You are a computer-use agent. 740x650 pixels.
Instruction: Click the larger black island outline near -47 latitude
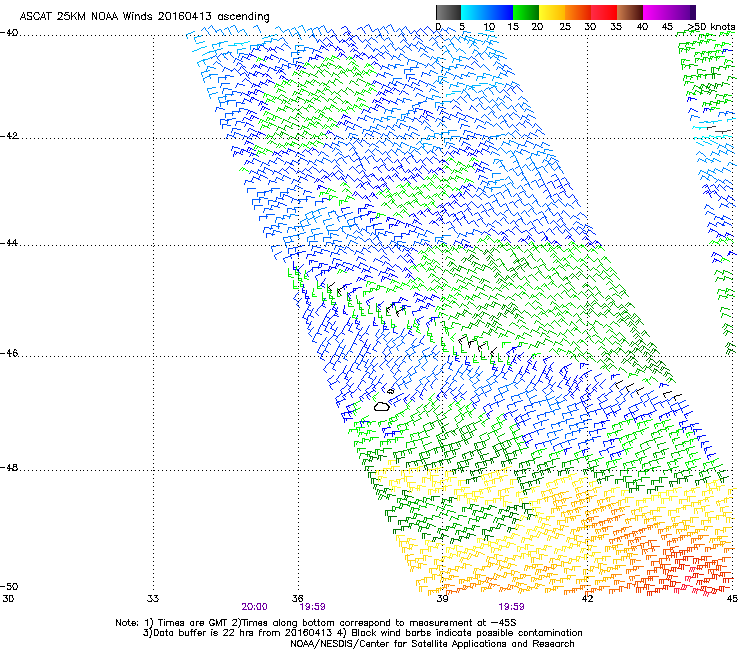coord(382,406)
